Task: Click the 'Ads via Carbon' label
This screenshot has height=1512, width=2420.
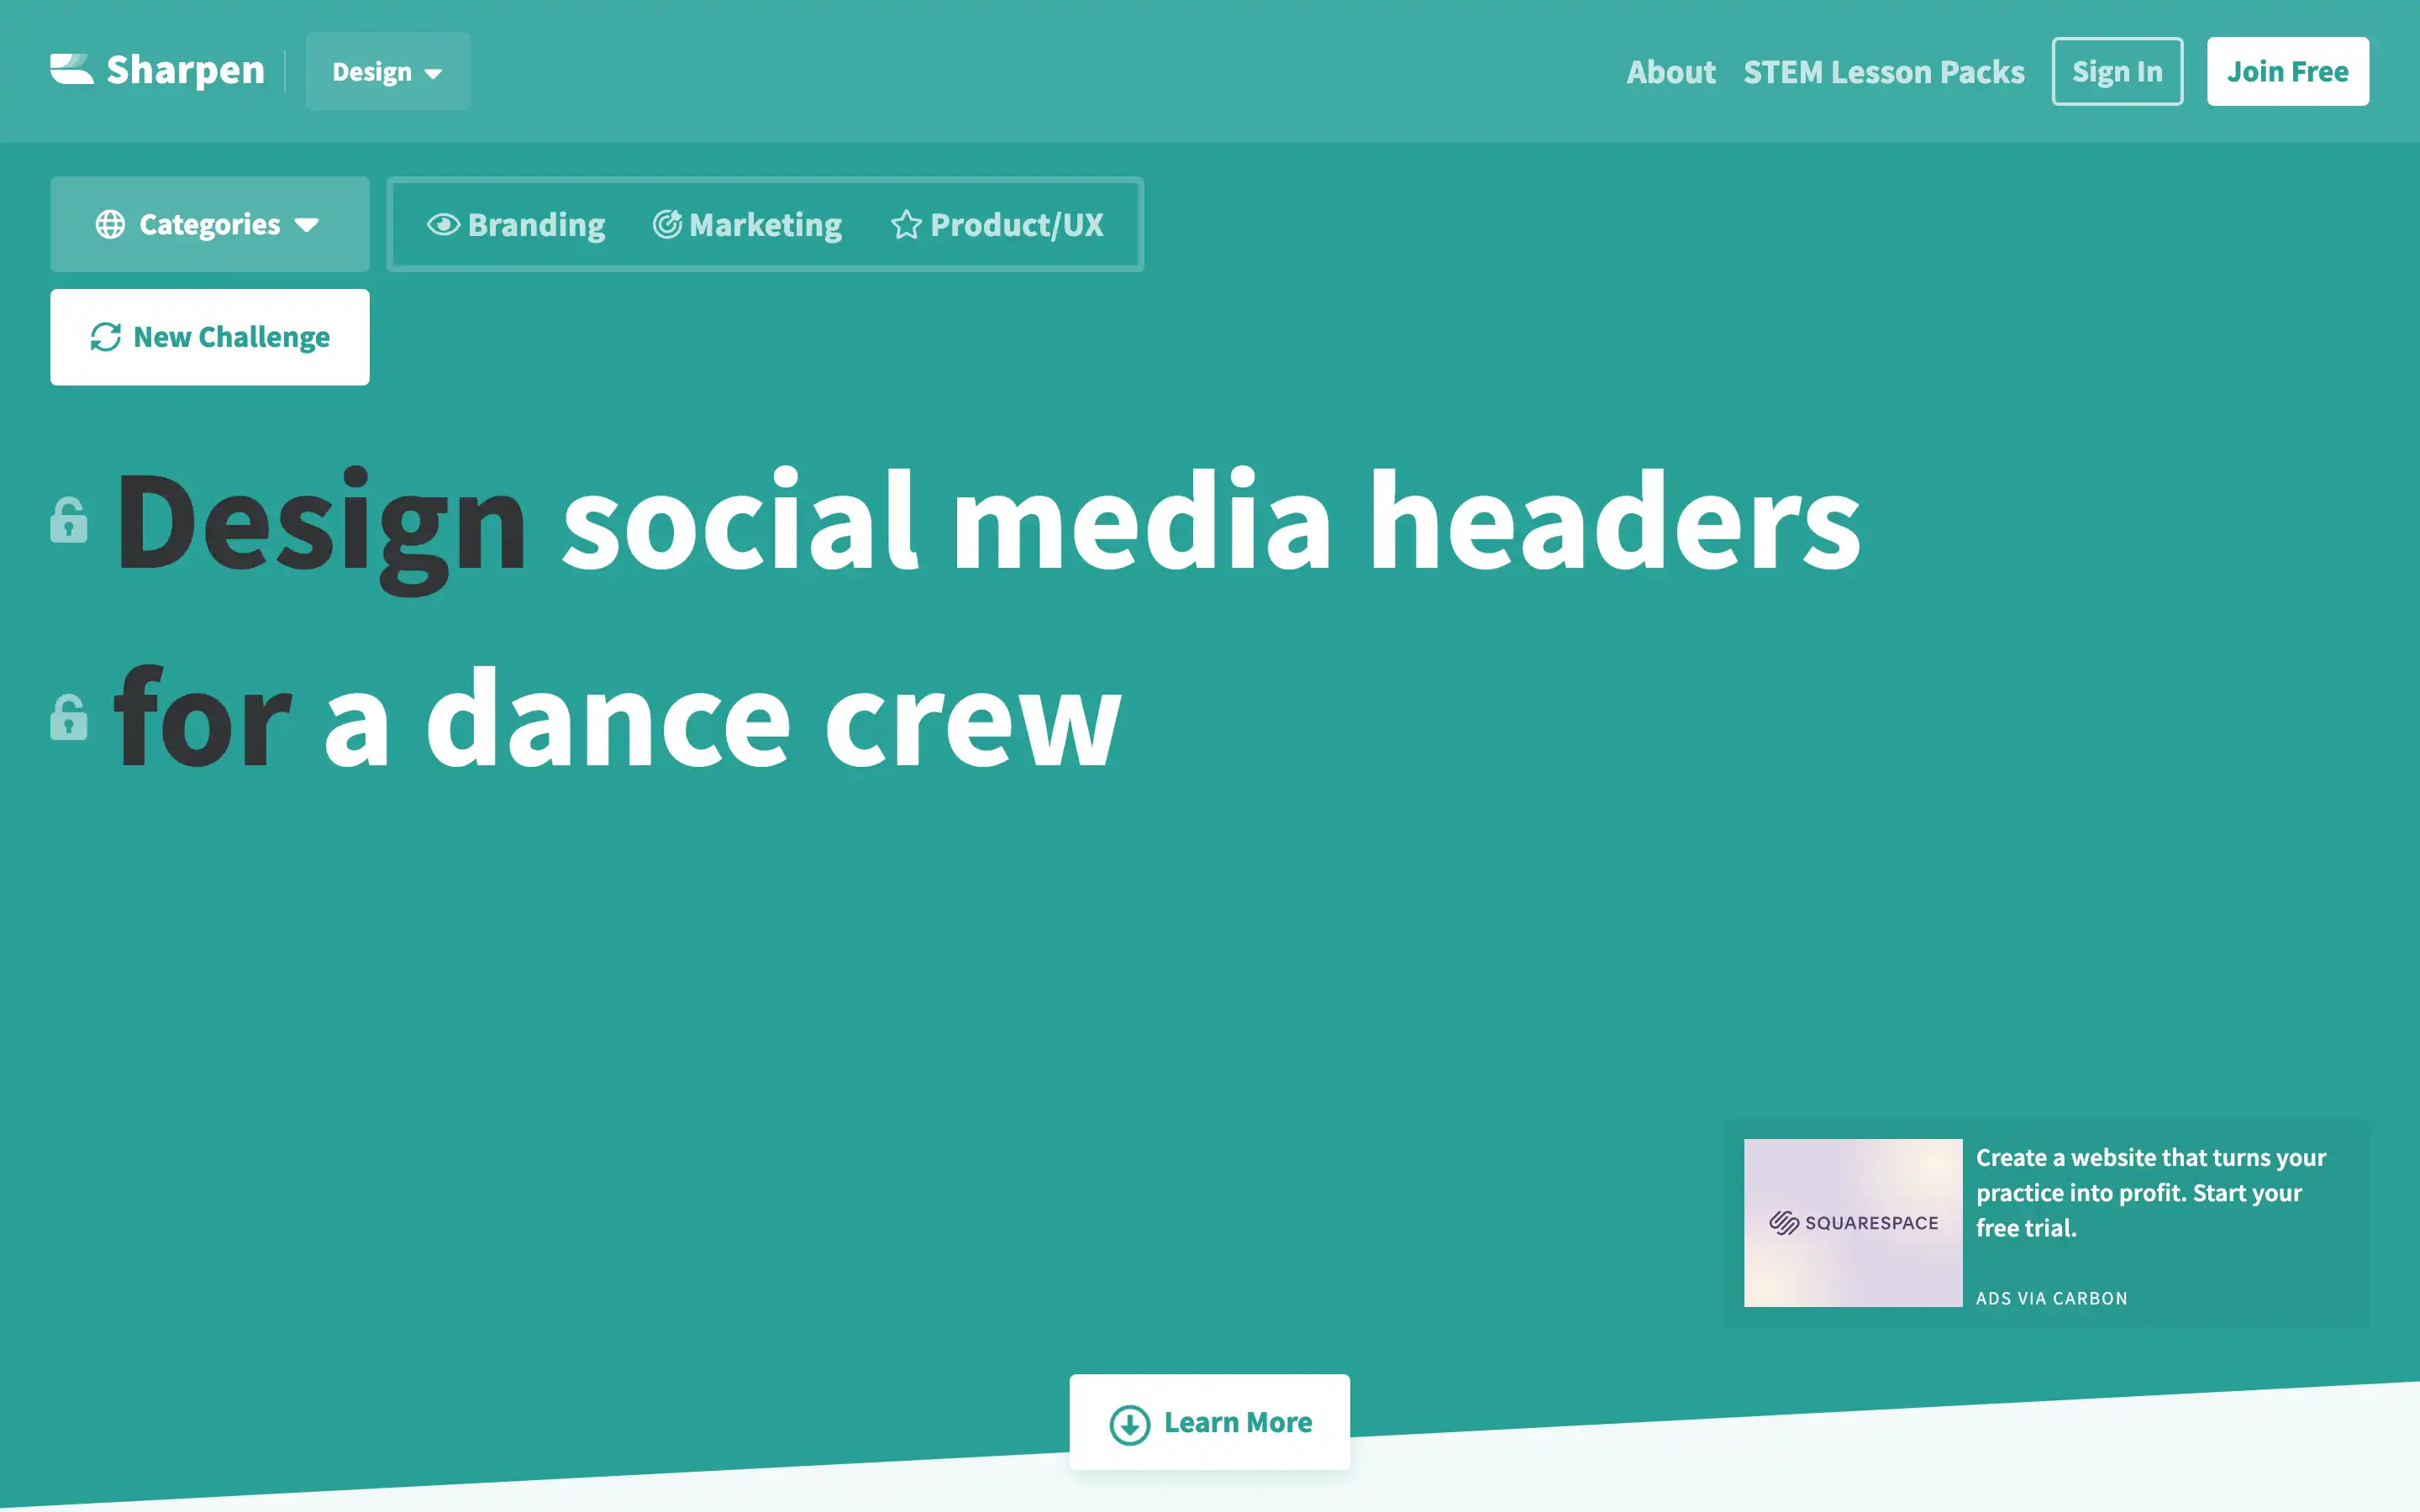Action: click(2051, 1298)
